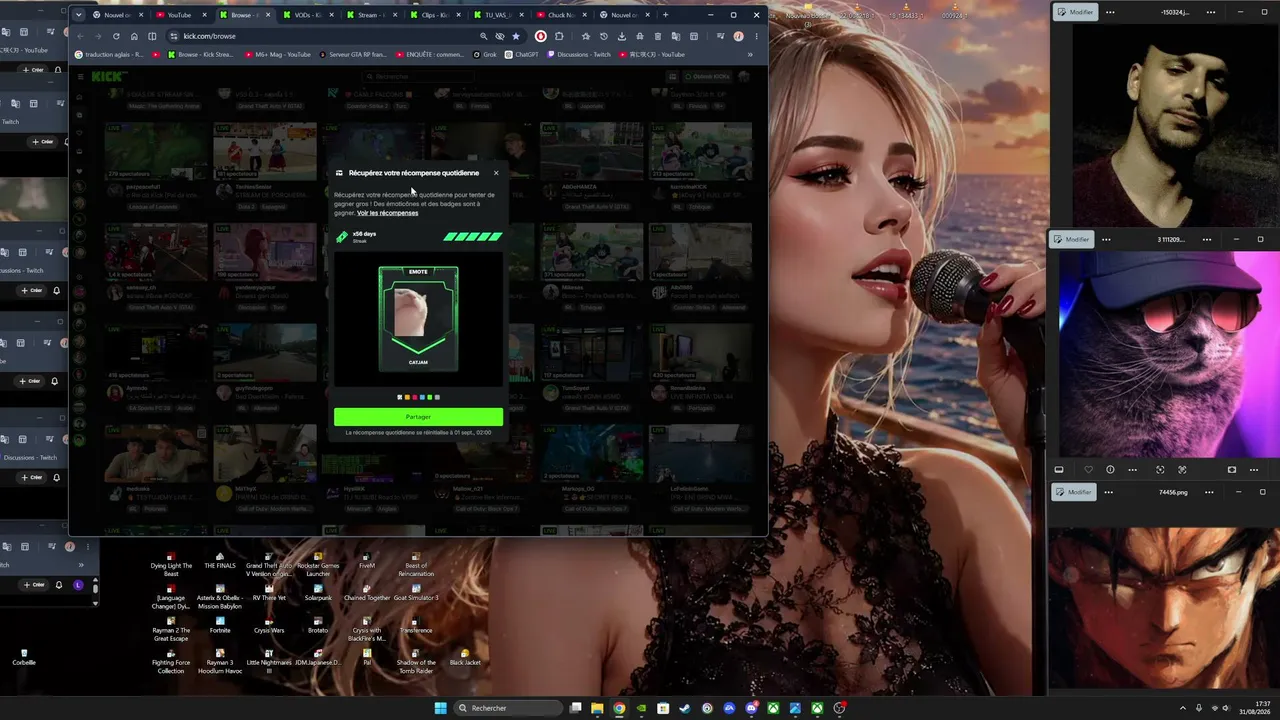The width and height of the screenshot is (1280, 720).
Task: Open the Chrome three-dot menu
Action: tap(756, 36)
